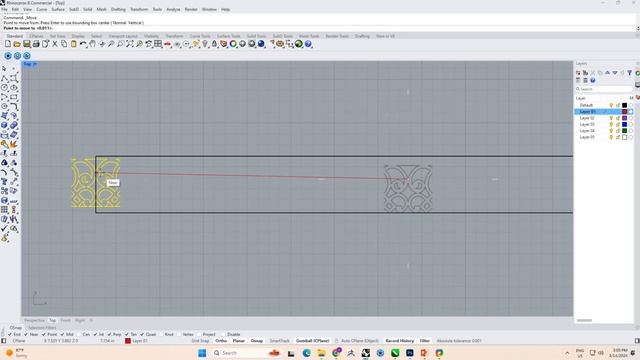Click Layer 03 blue color swatch
Viewport: 640px width, 360px height.
624,124
